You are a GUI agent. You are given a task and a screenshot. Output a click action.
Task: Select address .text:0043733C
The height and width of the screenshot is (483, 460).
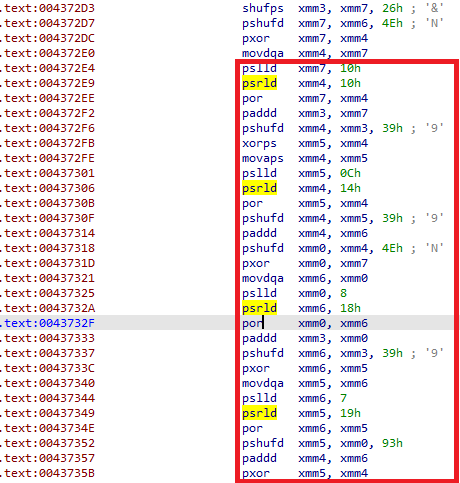tap(47, 368)
